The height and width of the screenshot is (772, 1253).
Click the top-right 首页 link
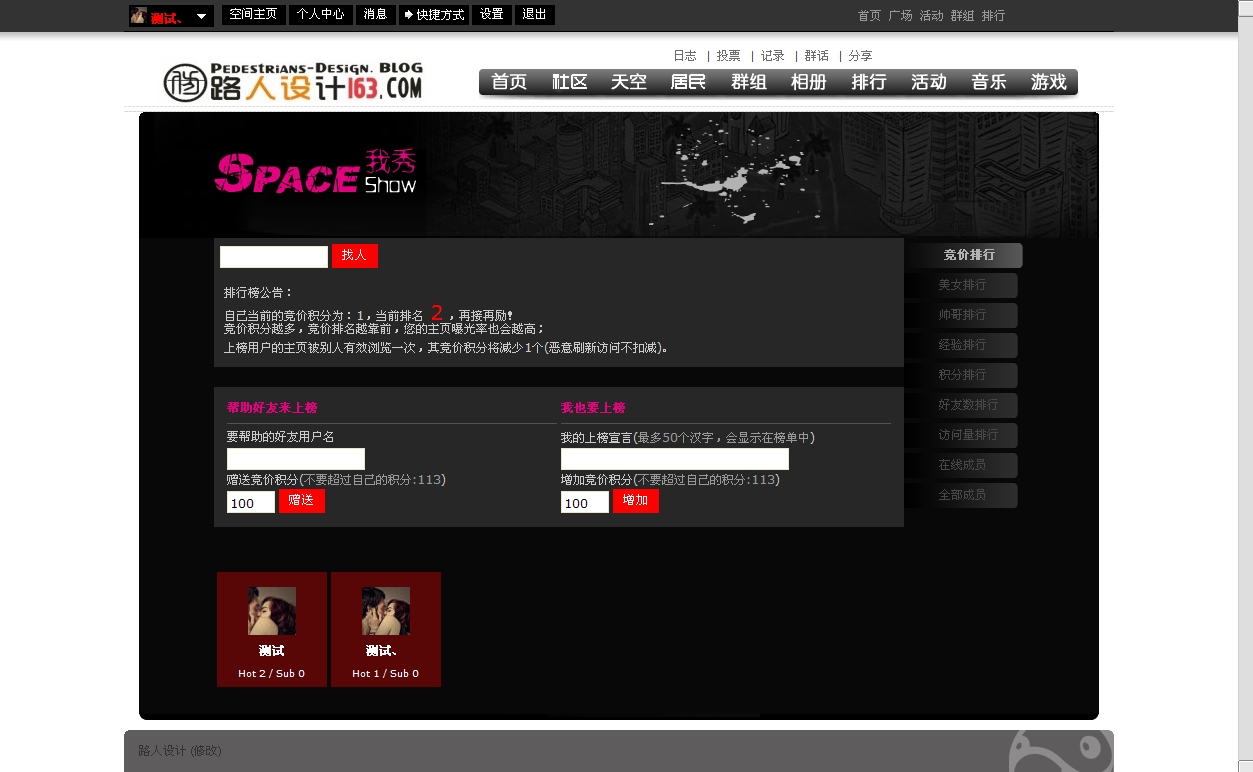869,16
